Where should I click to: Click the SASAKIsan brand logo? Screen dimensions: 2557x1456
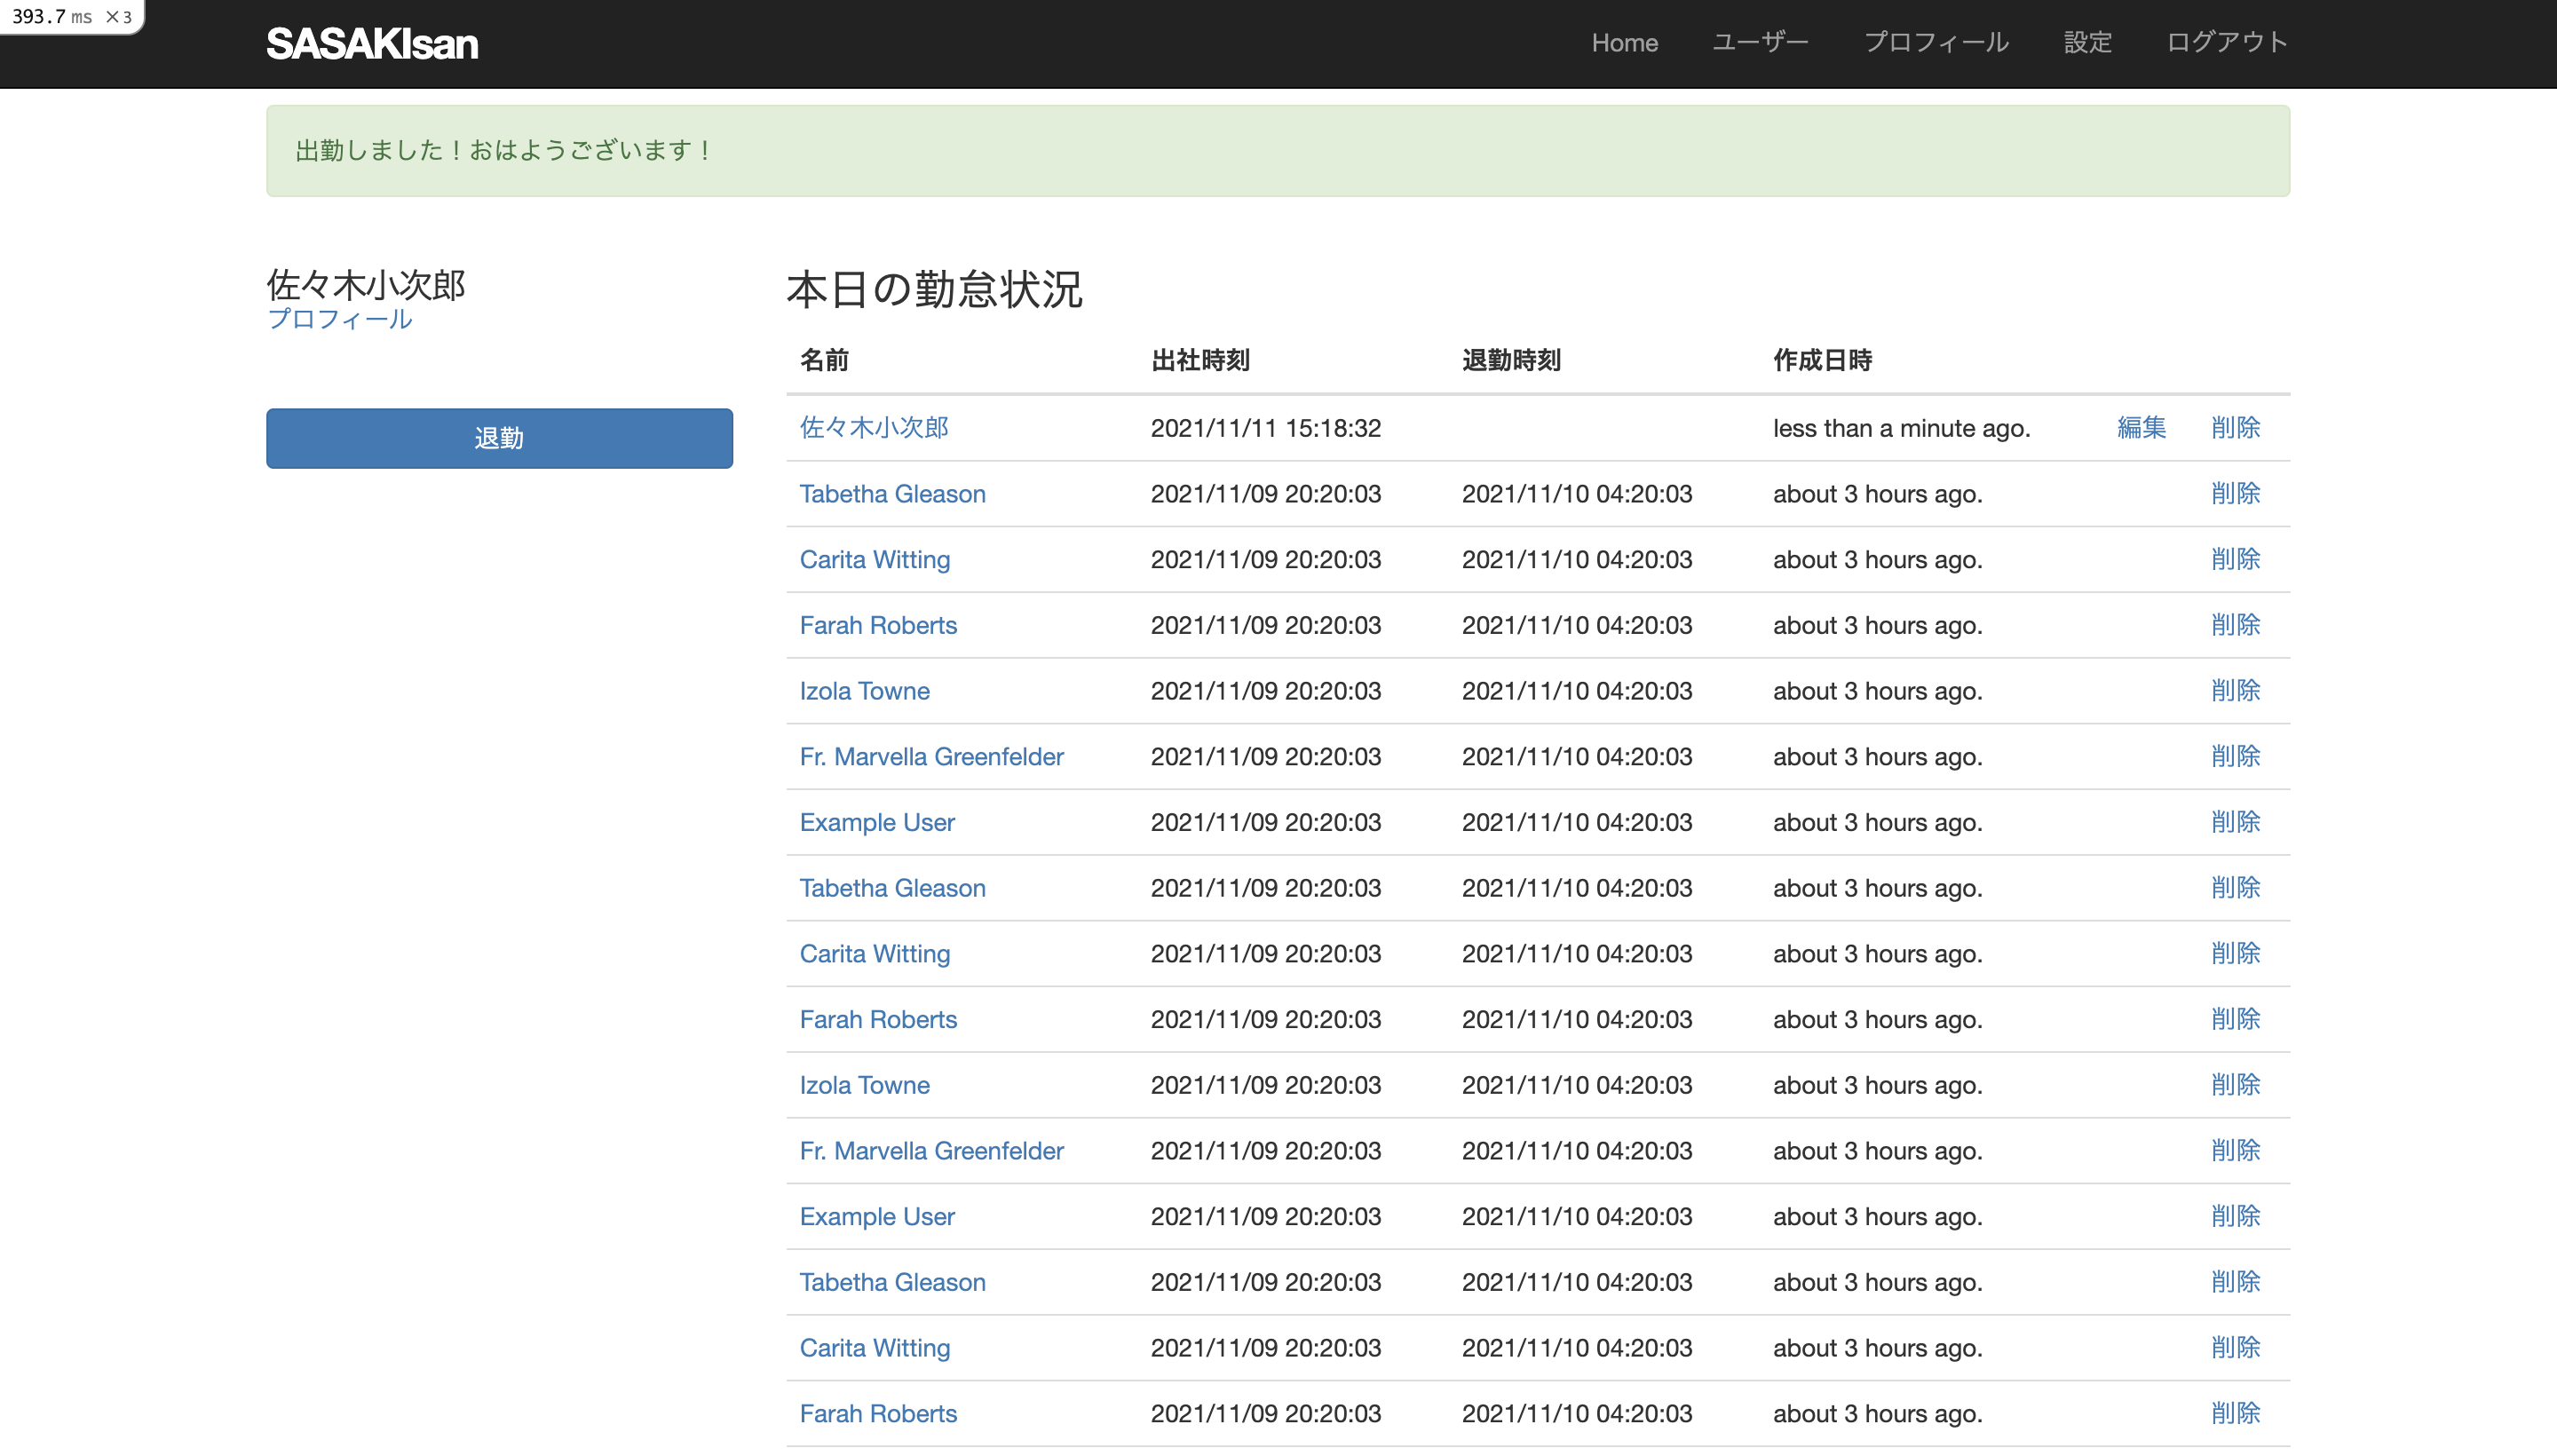coord(372,43)
